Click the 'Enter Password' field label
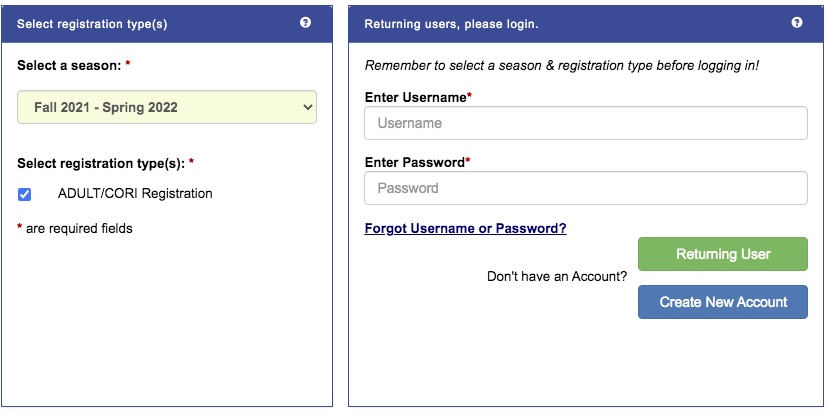The image size is (828, 413). pos(417,163)
